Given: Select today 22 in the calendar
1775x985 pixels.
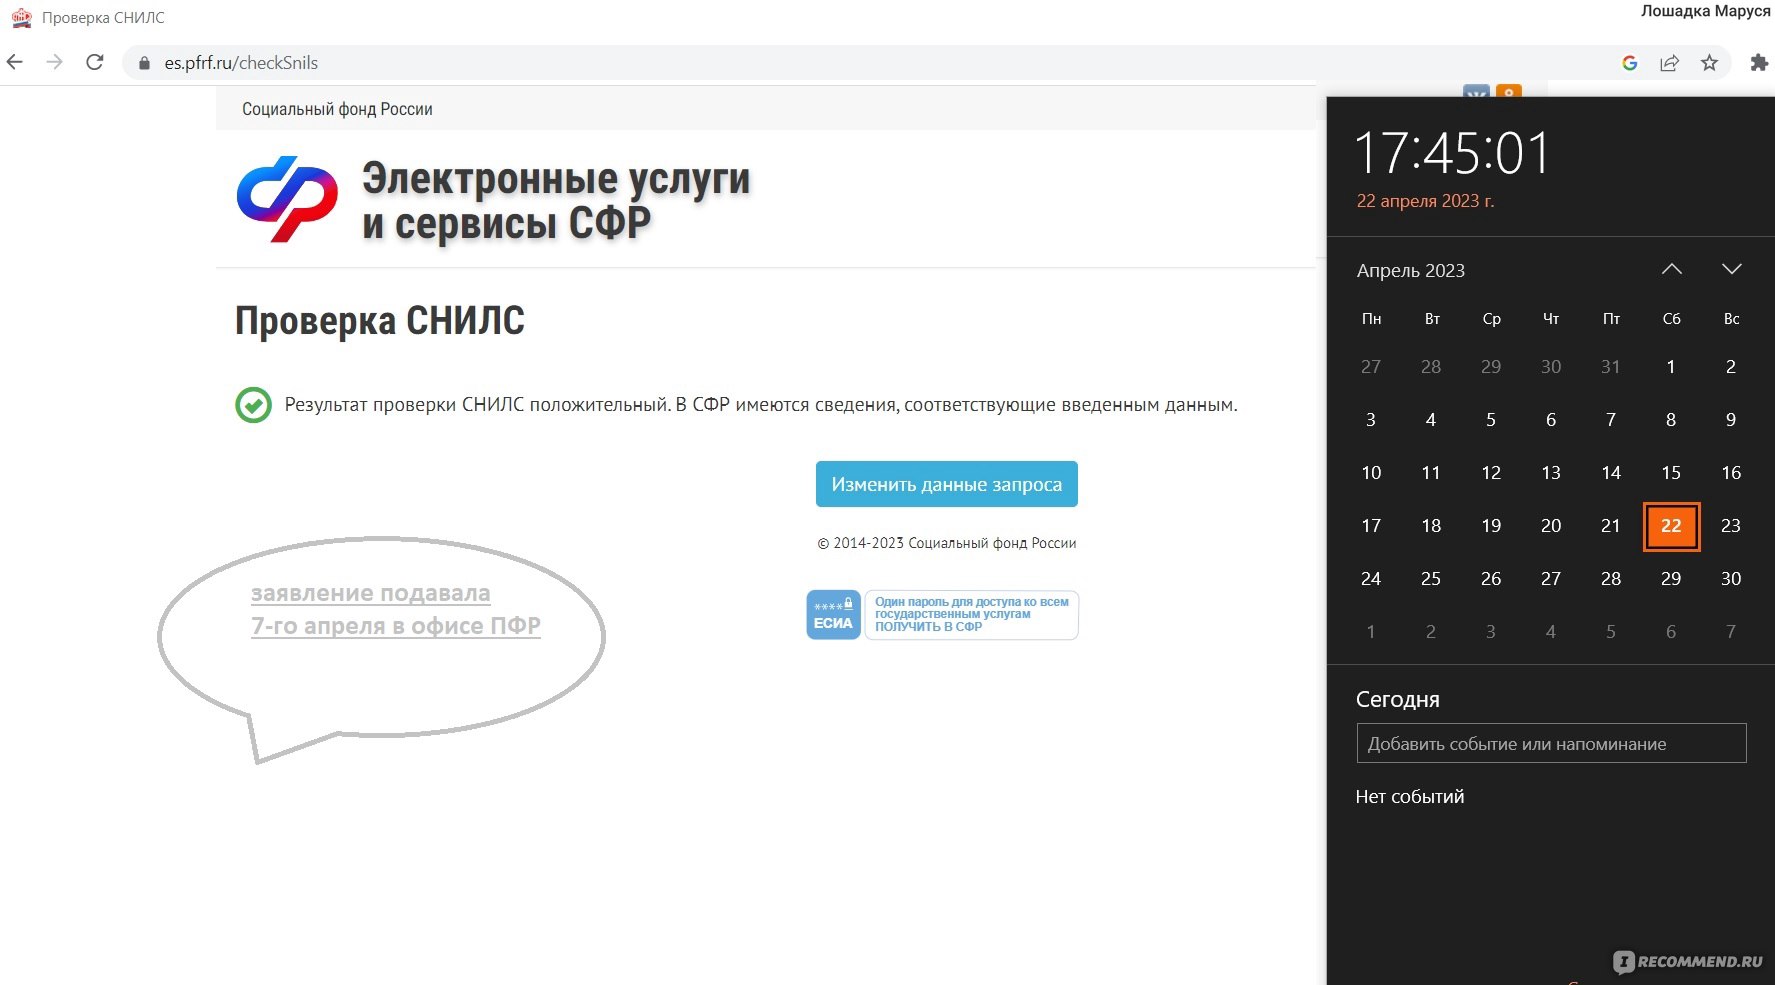Looking at the screenshot, I should pyautogui.click(x=1671, y=526).
